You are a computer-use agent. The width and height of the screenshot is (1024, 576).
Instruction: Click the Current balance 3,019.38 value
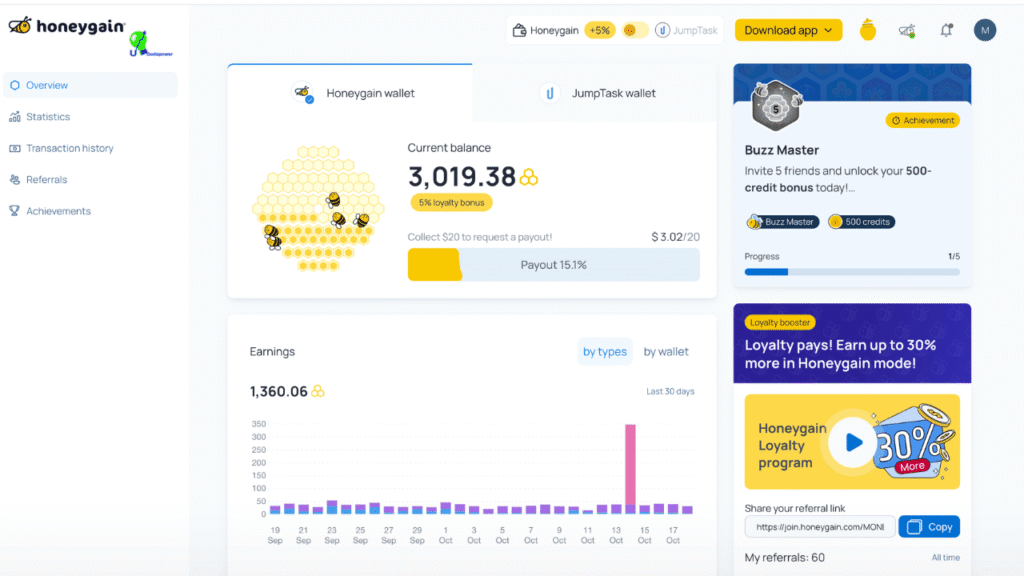click(x=462, y=177)
